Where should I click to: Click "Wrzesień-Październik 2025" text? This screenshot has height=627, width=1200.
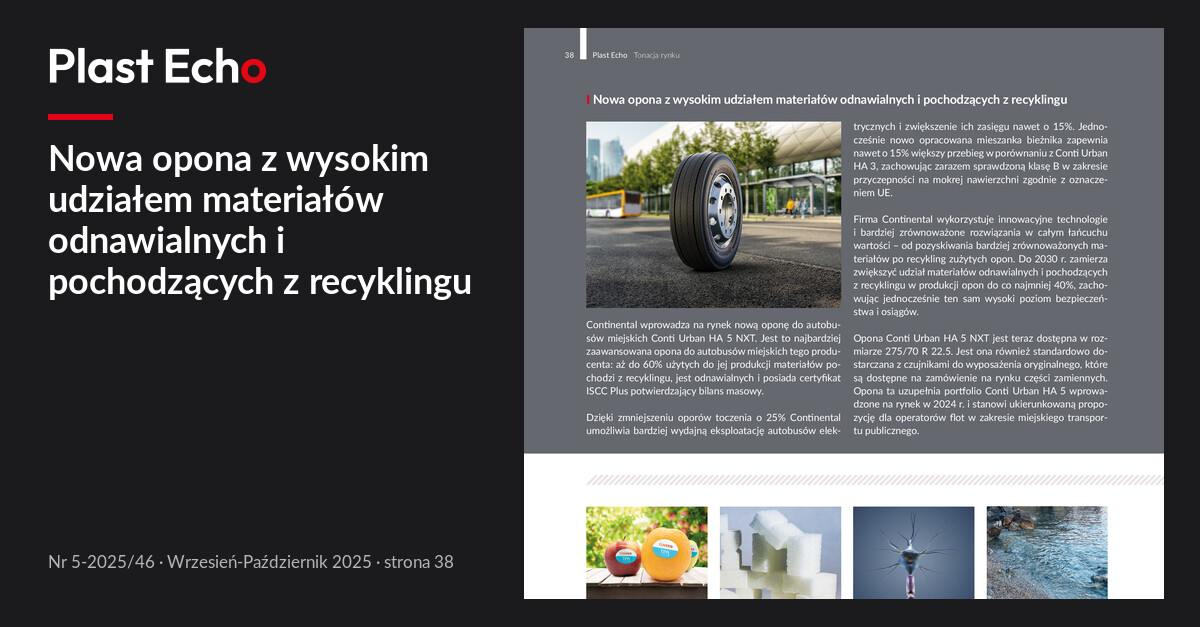click(x=269, y=562)
